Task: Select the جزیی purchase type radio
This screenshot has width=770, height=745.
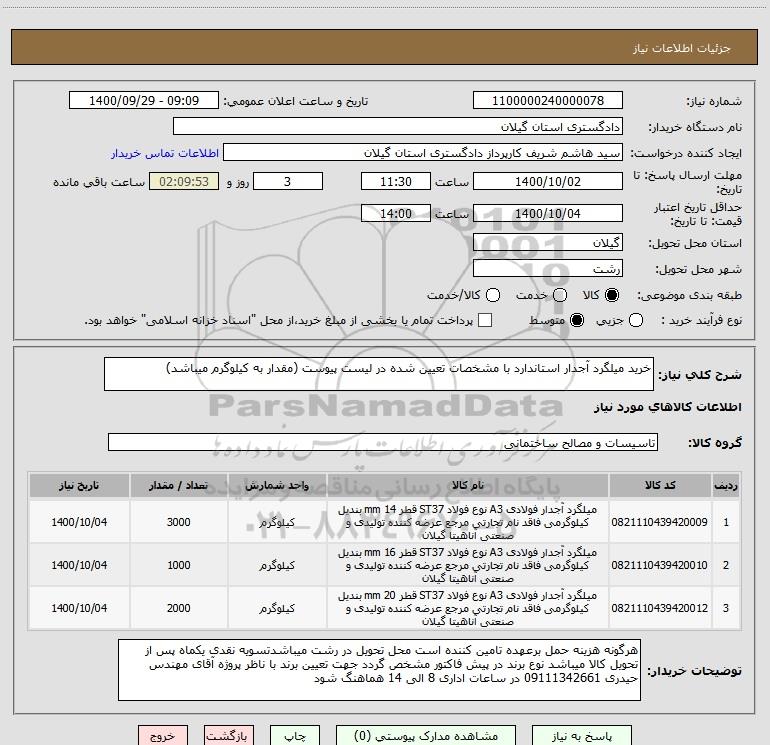Action: 635,320
